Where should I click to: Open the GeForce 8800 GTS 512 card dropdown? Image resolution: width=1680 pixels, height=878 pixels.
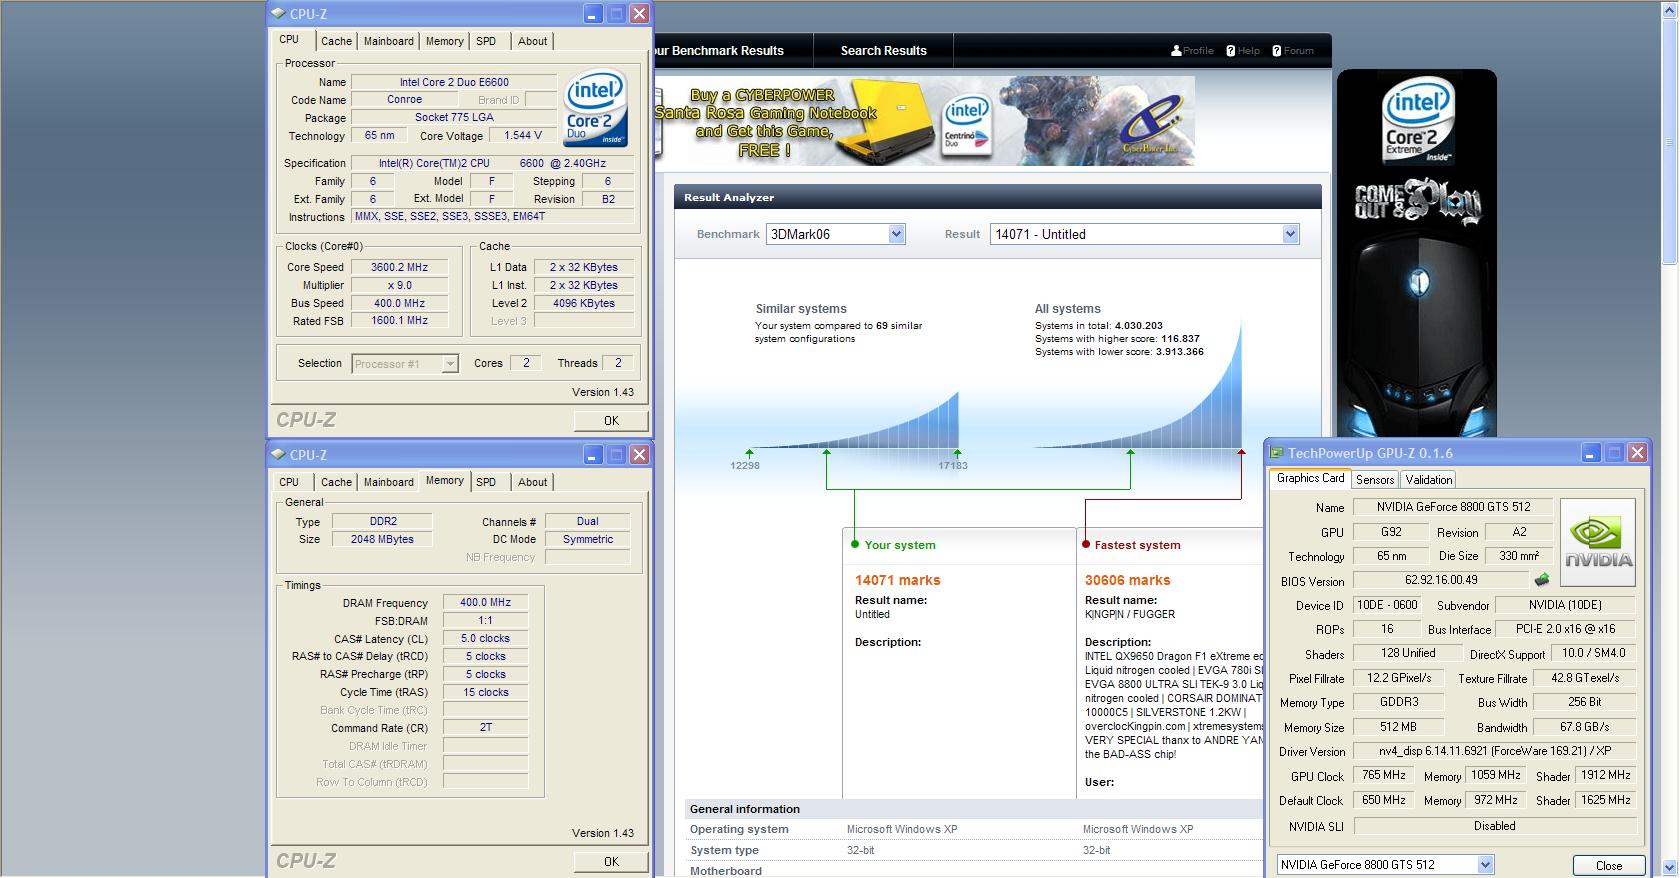pyautogui.click(x=1485, y=865)
